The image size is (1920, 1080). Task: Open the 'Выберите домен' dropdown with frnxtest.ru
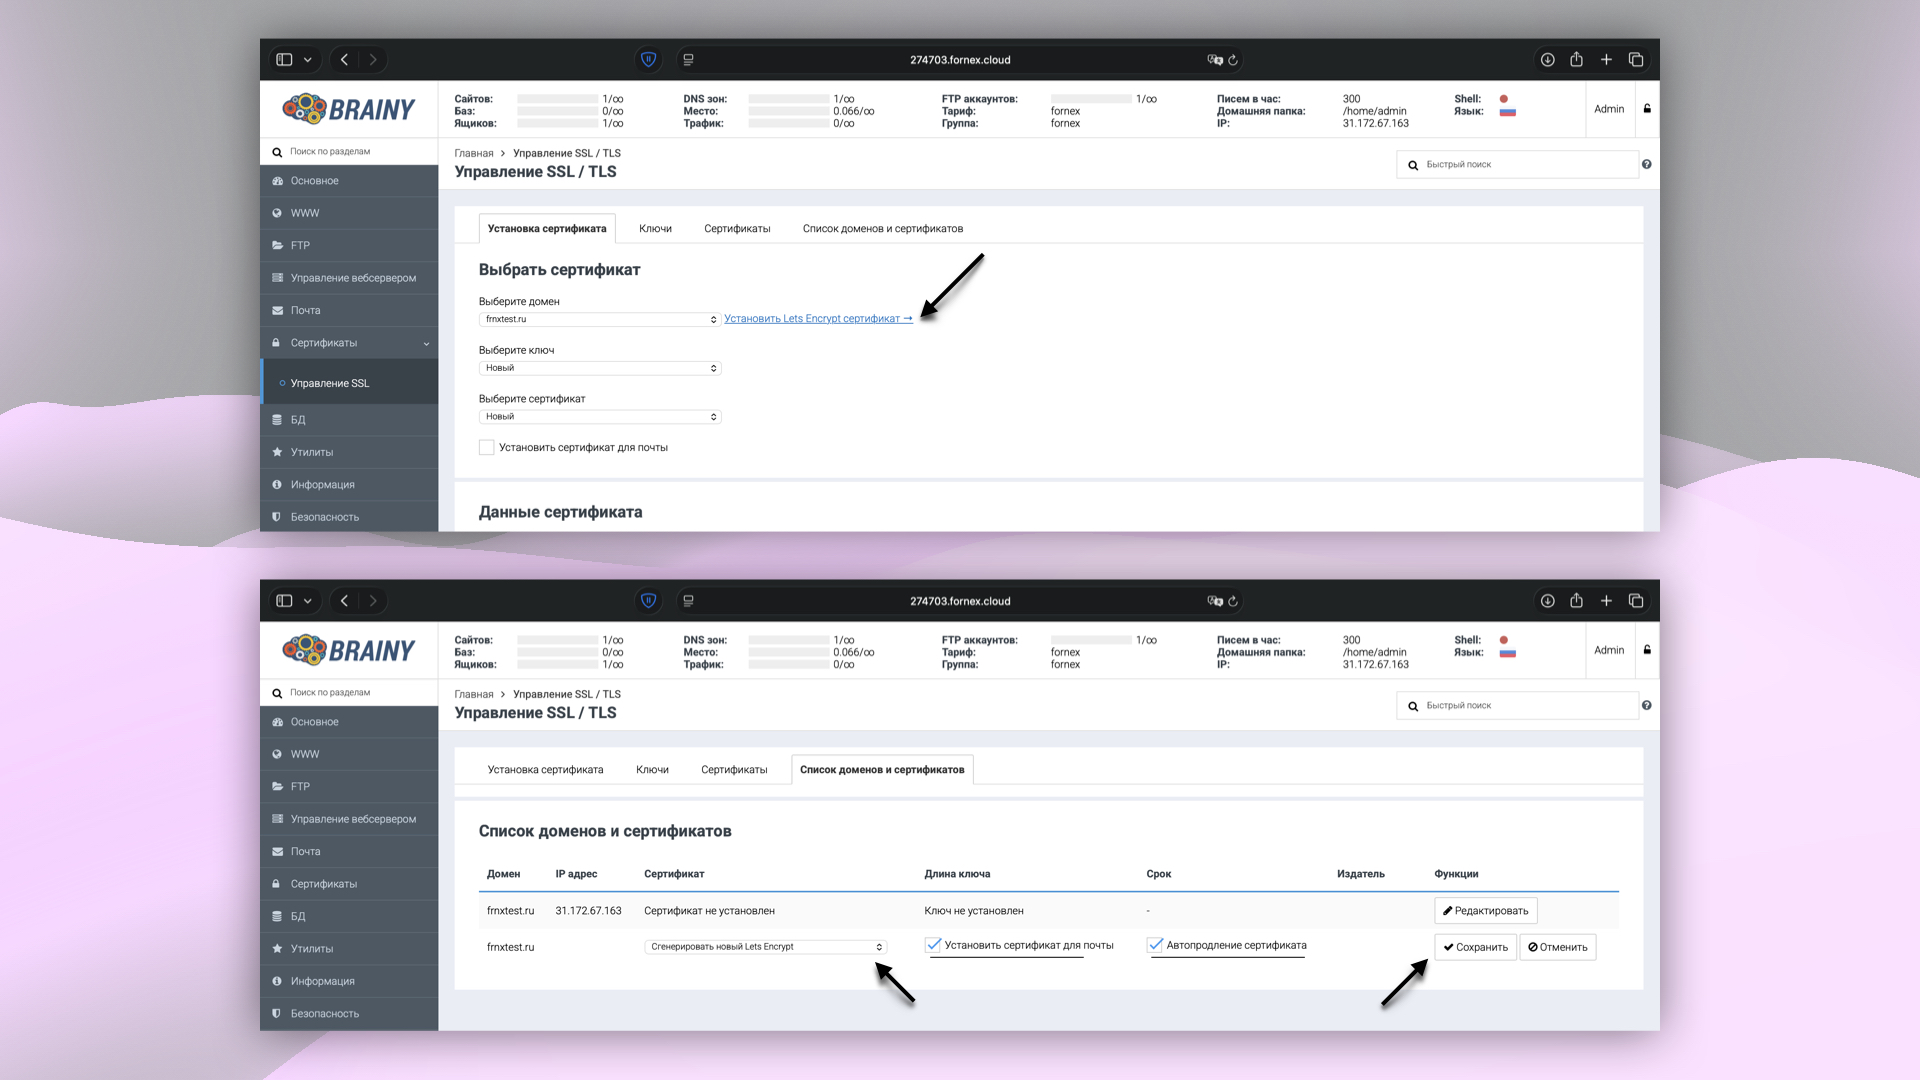coord(600,320)
